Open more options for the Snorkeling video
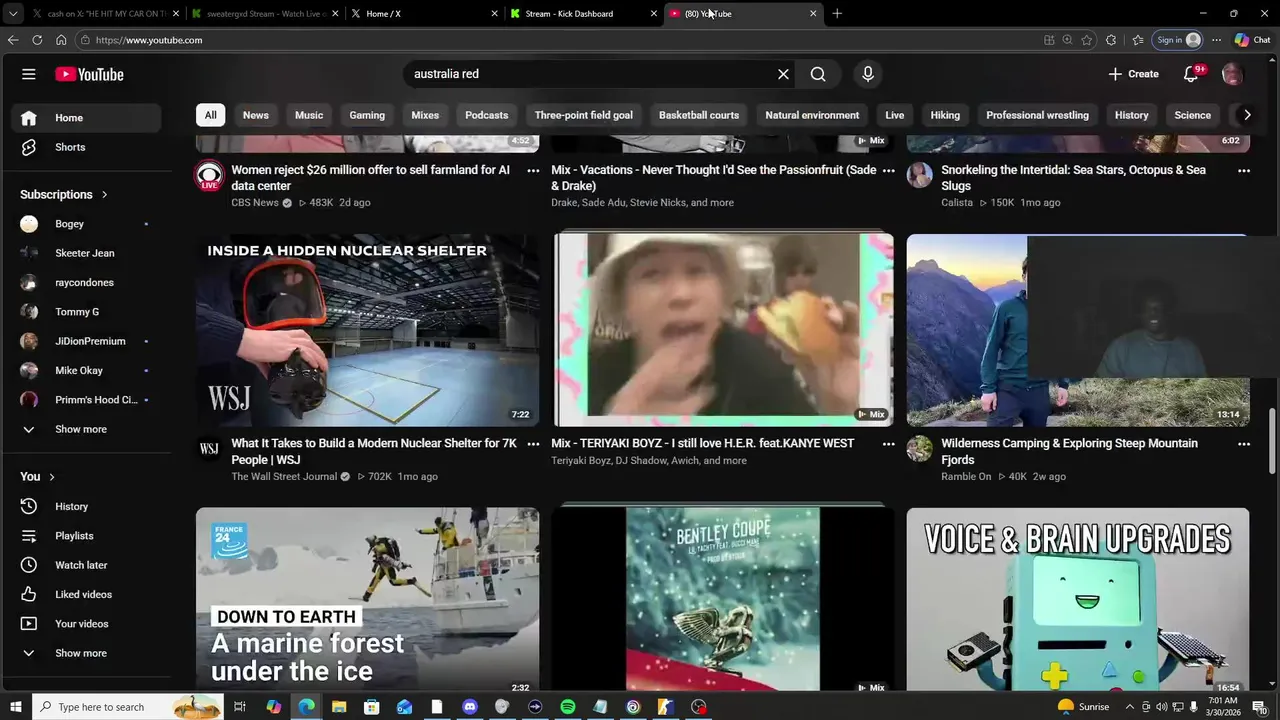Screen dimensions: 1280x720 click(x=1243, y=171)
